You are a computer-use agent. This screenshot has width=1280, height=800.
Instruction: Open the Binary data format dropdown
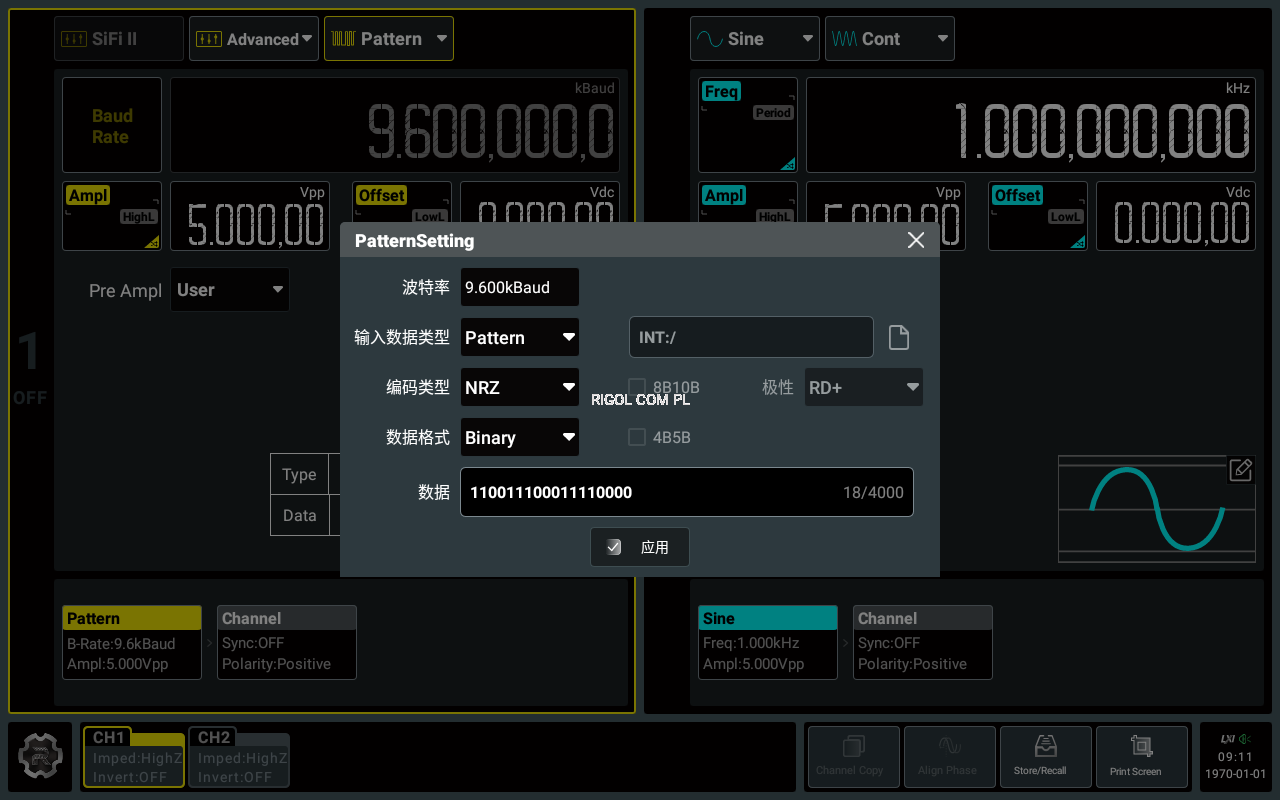(520, 438)
